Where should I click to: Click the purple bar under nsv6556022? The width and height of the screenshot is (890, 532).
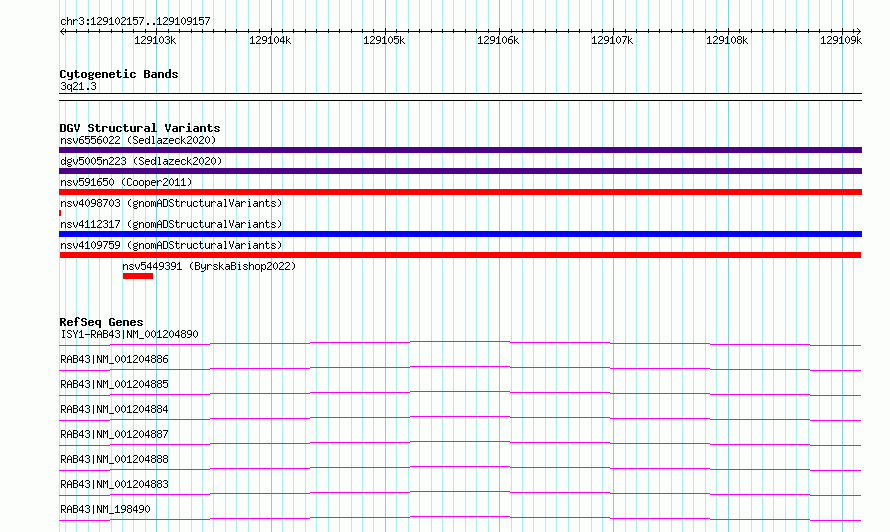460,150
